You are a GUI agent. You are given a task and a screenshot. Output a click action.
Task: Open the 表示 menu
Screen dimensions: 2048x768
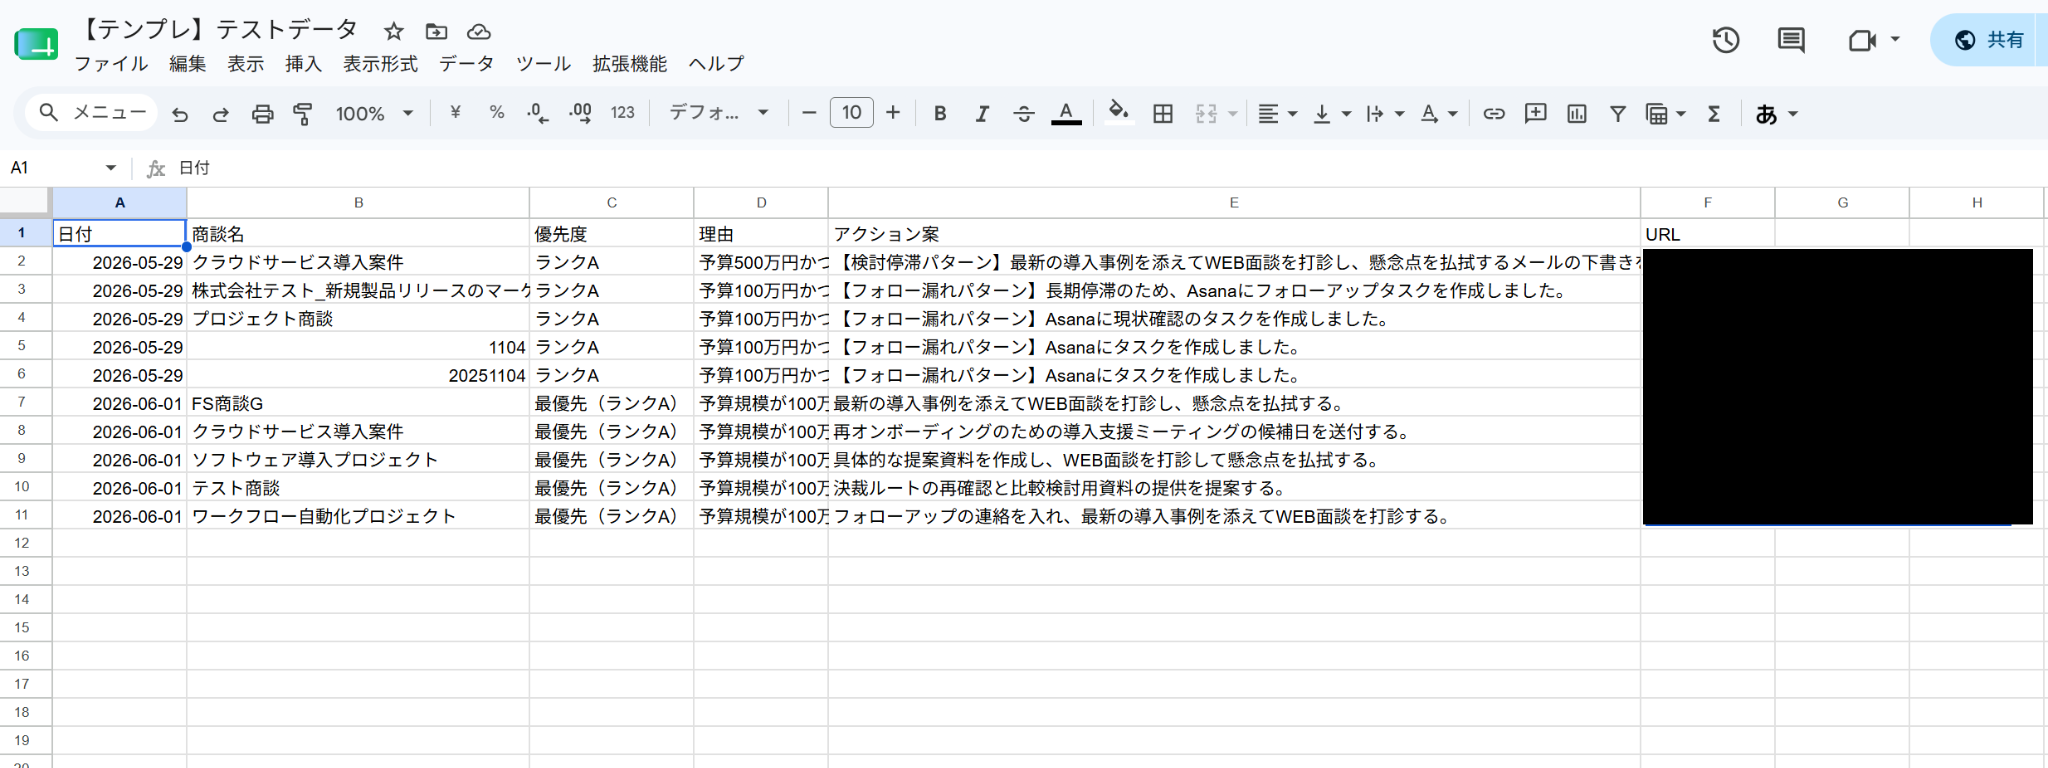[x=246, y=64]
